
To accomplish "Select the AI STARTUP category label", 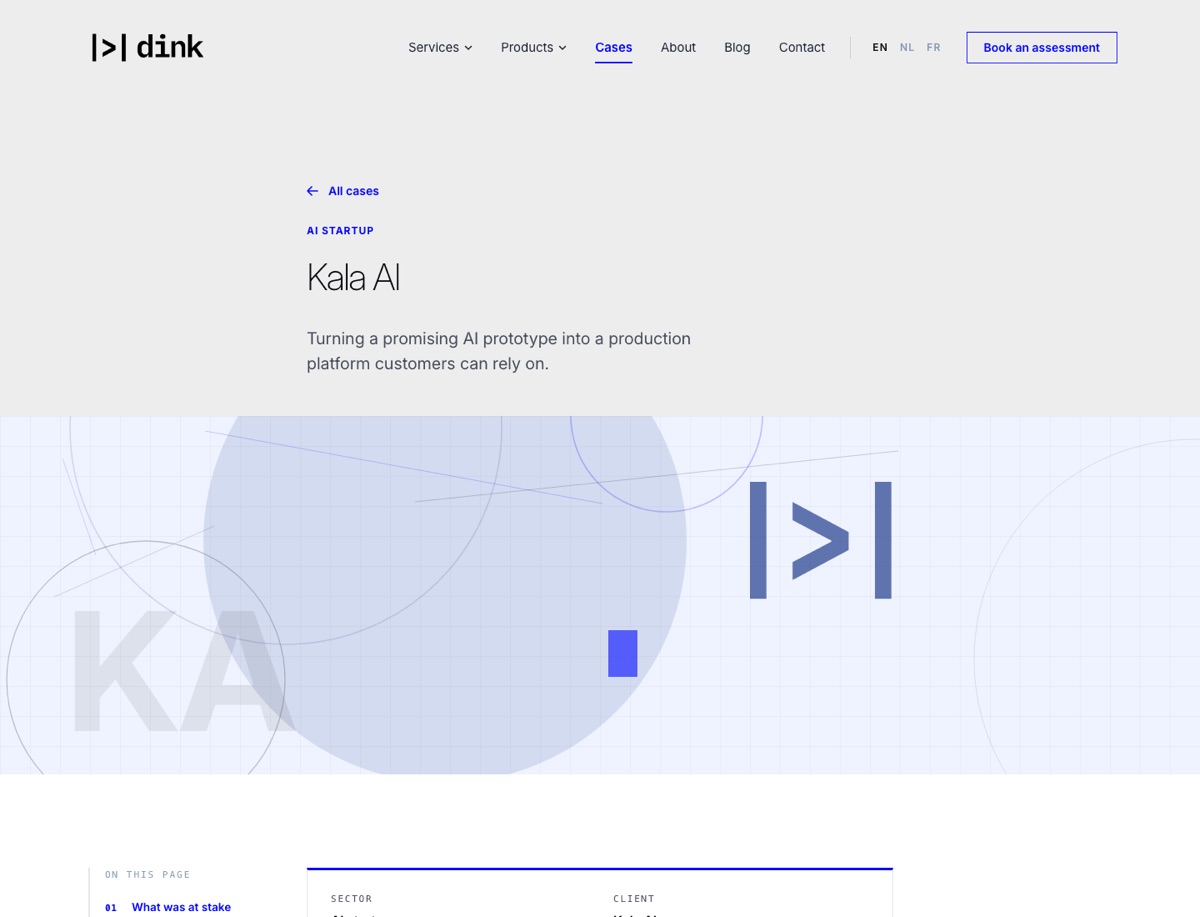I will (x=340, y=231).
